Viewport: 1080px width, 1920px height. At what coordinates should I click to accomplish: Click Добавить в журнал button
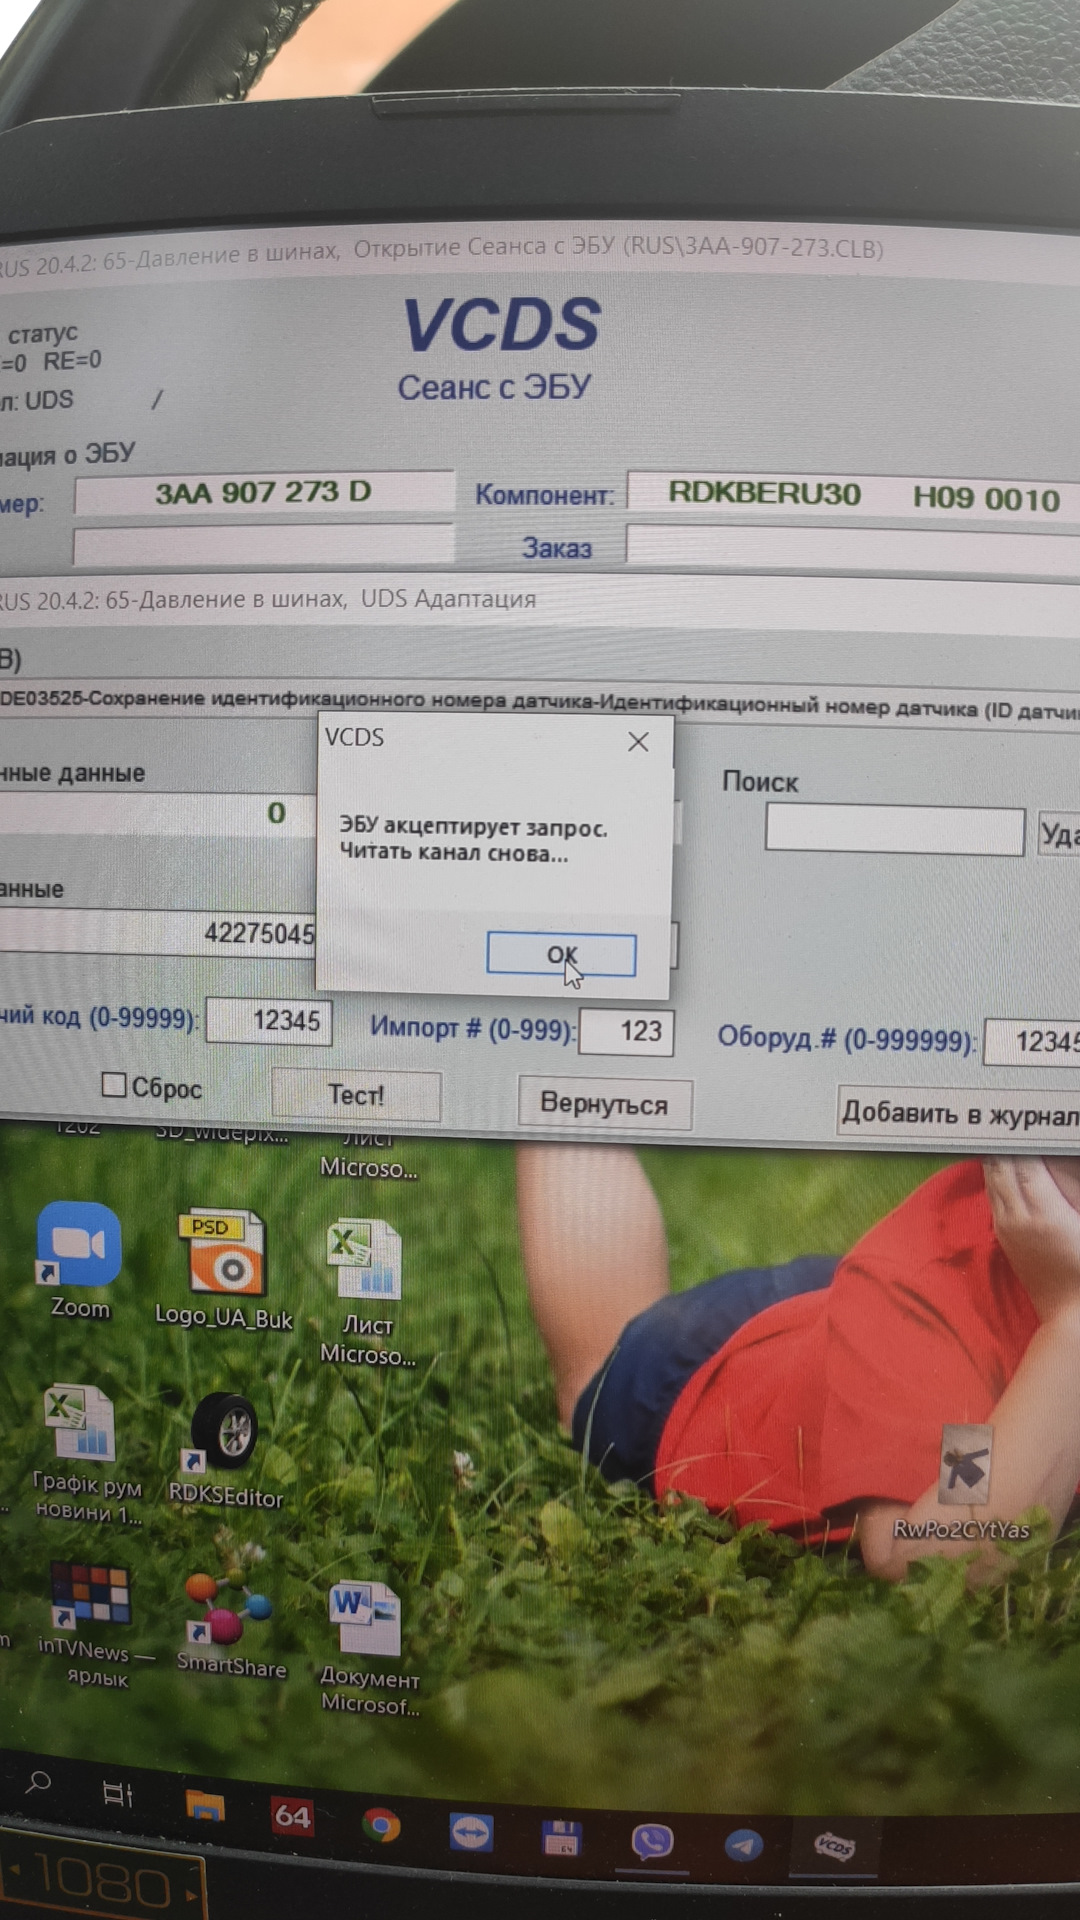958,1112
